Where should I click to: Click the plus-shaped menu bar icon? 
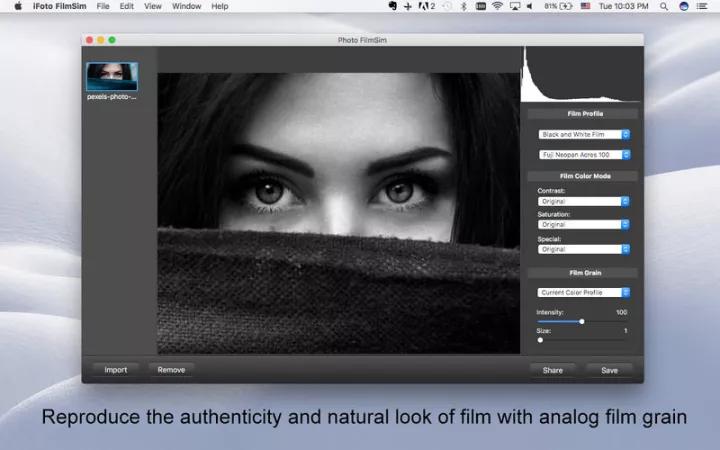tap(408, 6)
